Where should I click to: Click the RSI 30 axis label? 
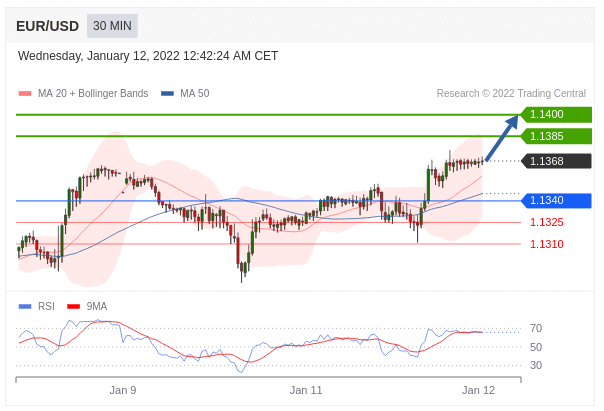click(x=536, y=365)
